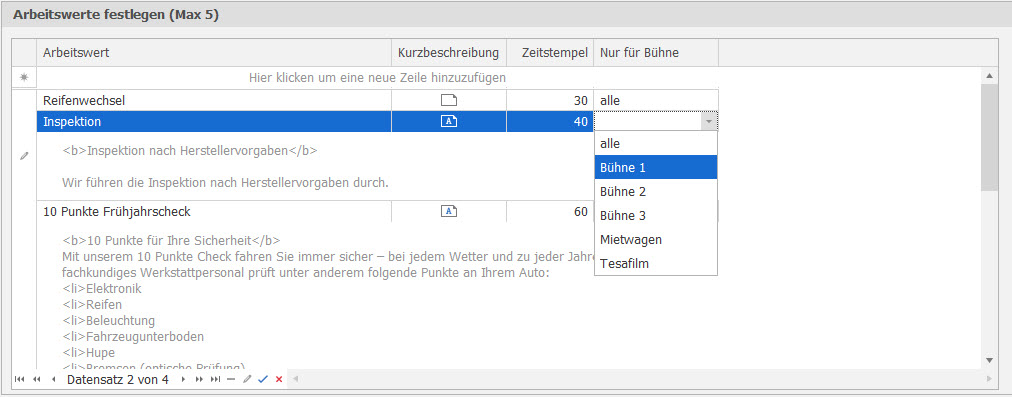
Task: Click '<li>Beleuchtung' preview line
Action: pyautogui.click(x=108, y=321)
